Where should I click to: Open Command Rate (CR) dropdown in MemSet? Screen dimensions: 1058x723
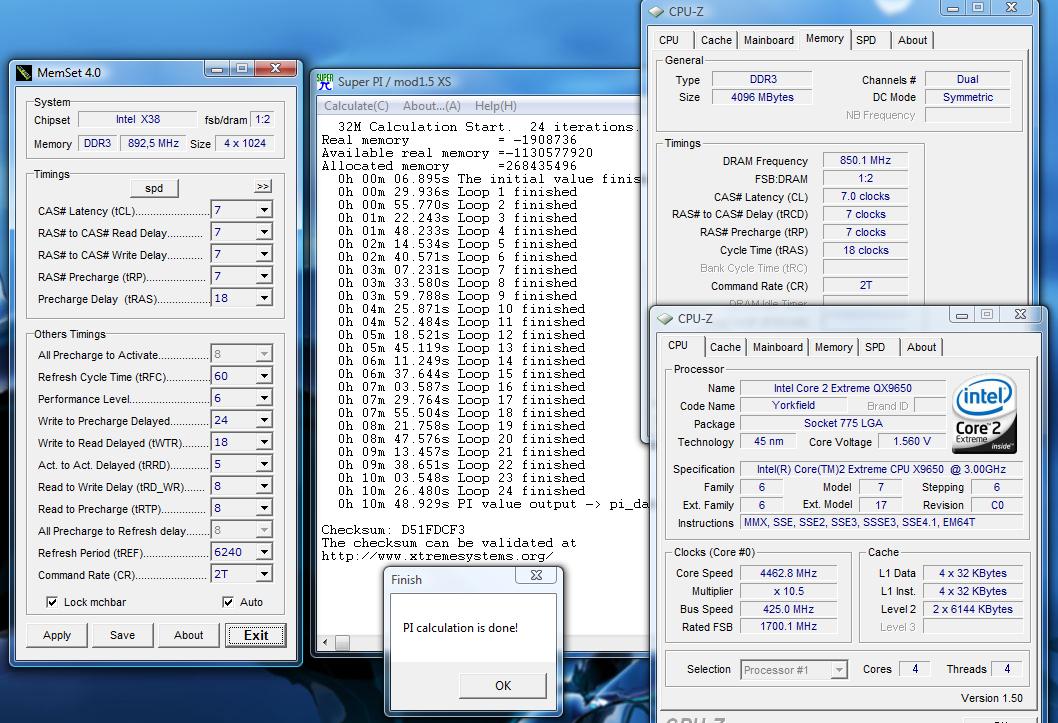(264, 574)
